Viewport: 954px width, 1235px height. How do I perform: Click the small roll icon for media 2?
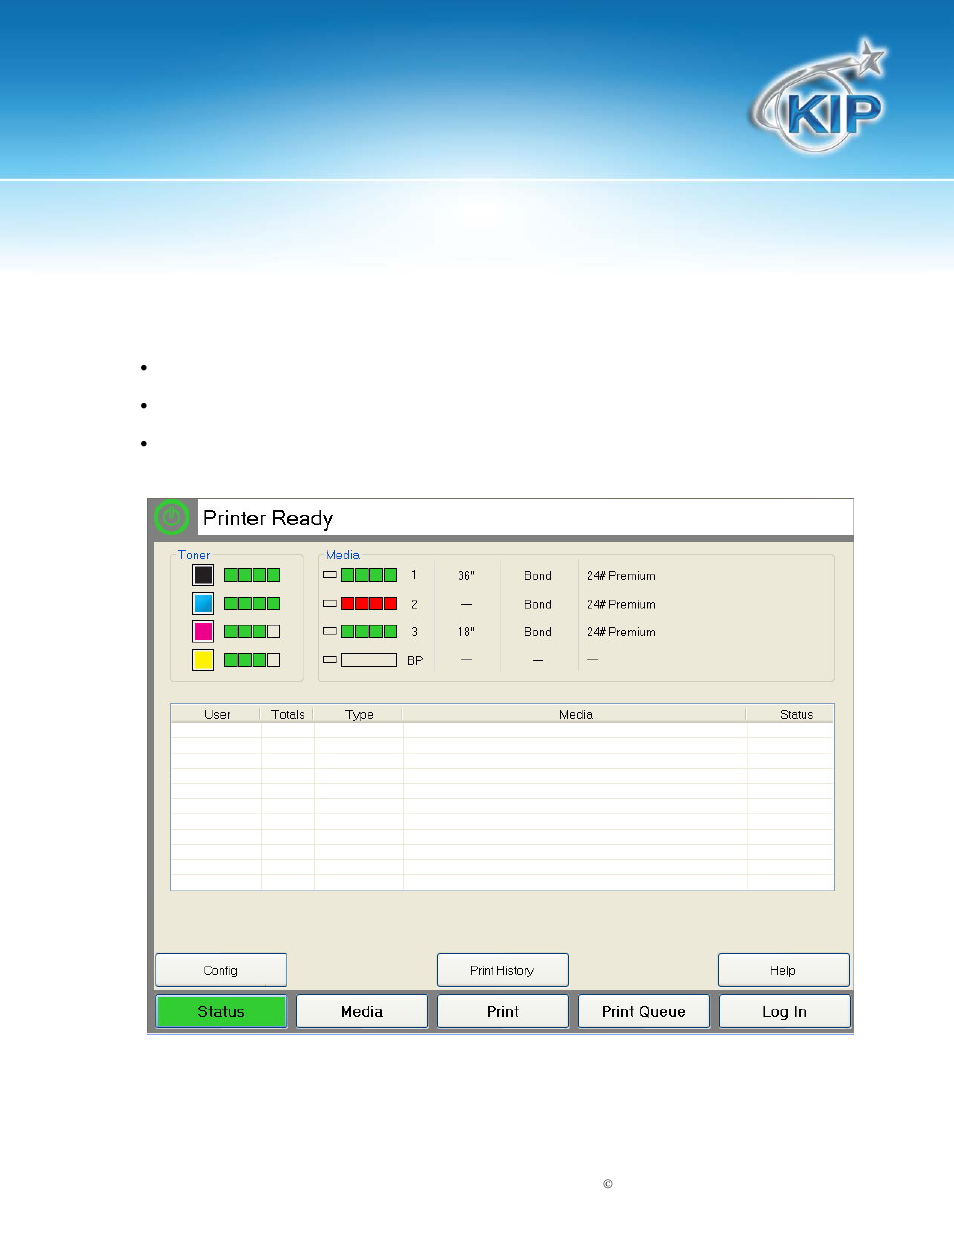tap(330, 603)
